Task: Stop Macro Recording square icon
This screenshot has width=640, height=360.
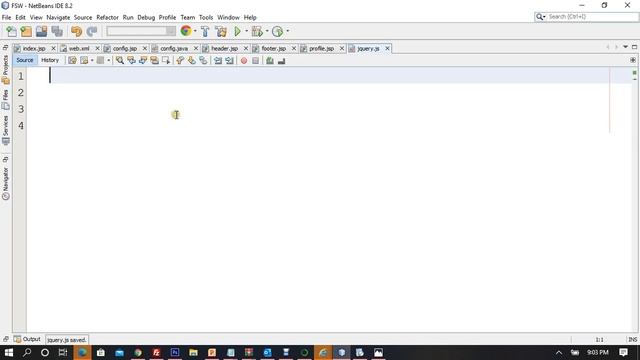Action: (256, 61)
